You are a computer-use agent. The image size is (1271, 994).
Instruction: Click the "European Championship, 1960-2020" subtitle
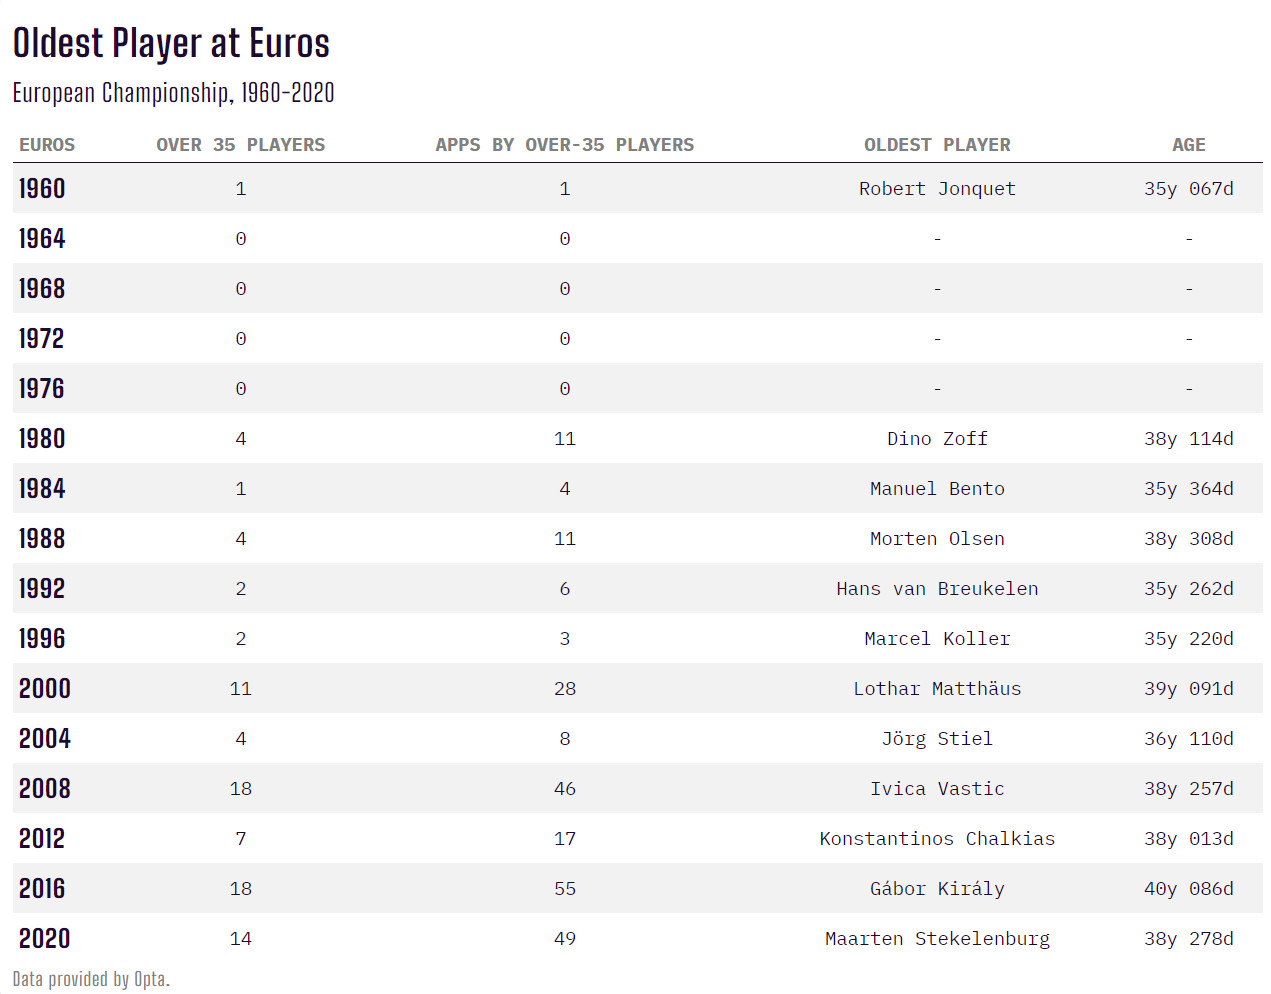[173, 93]
